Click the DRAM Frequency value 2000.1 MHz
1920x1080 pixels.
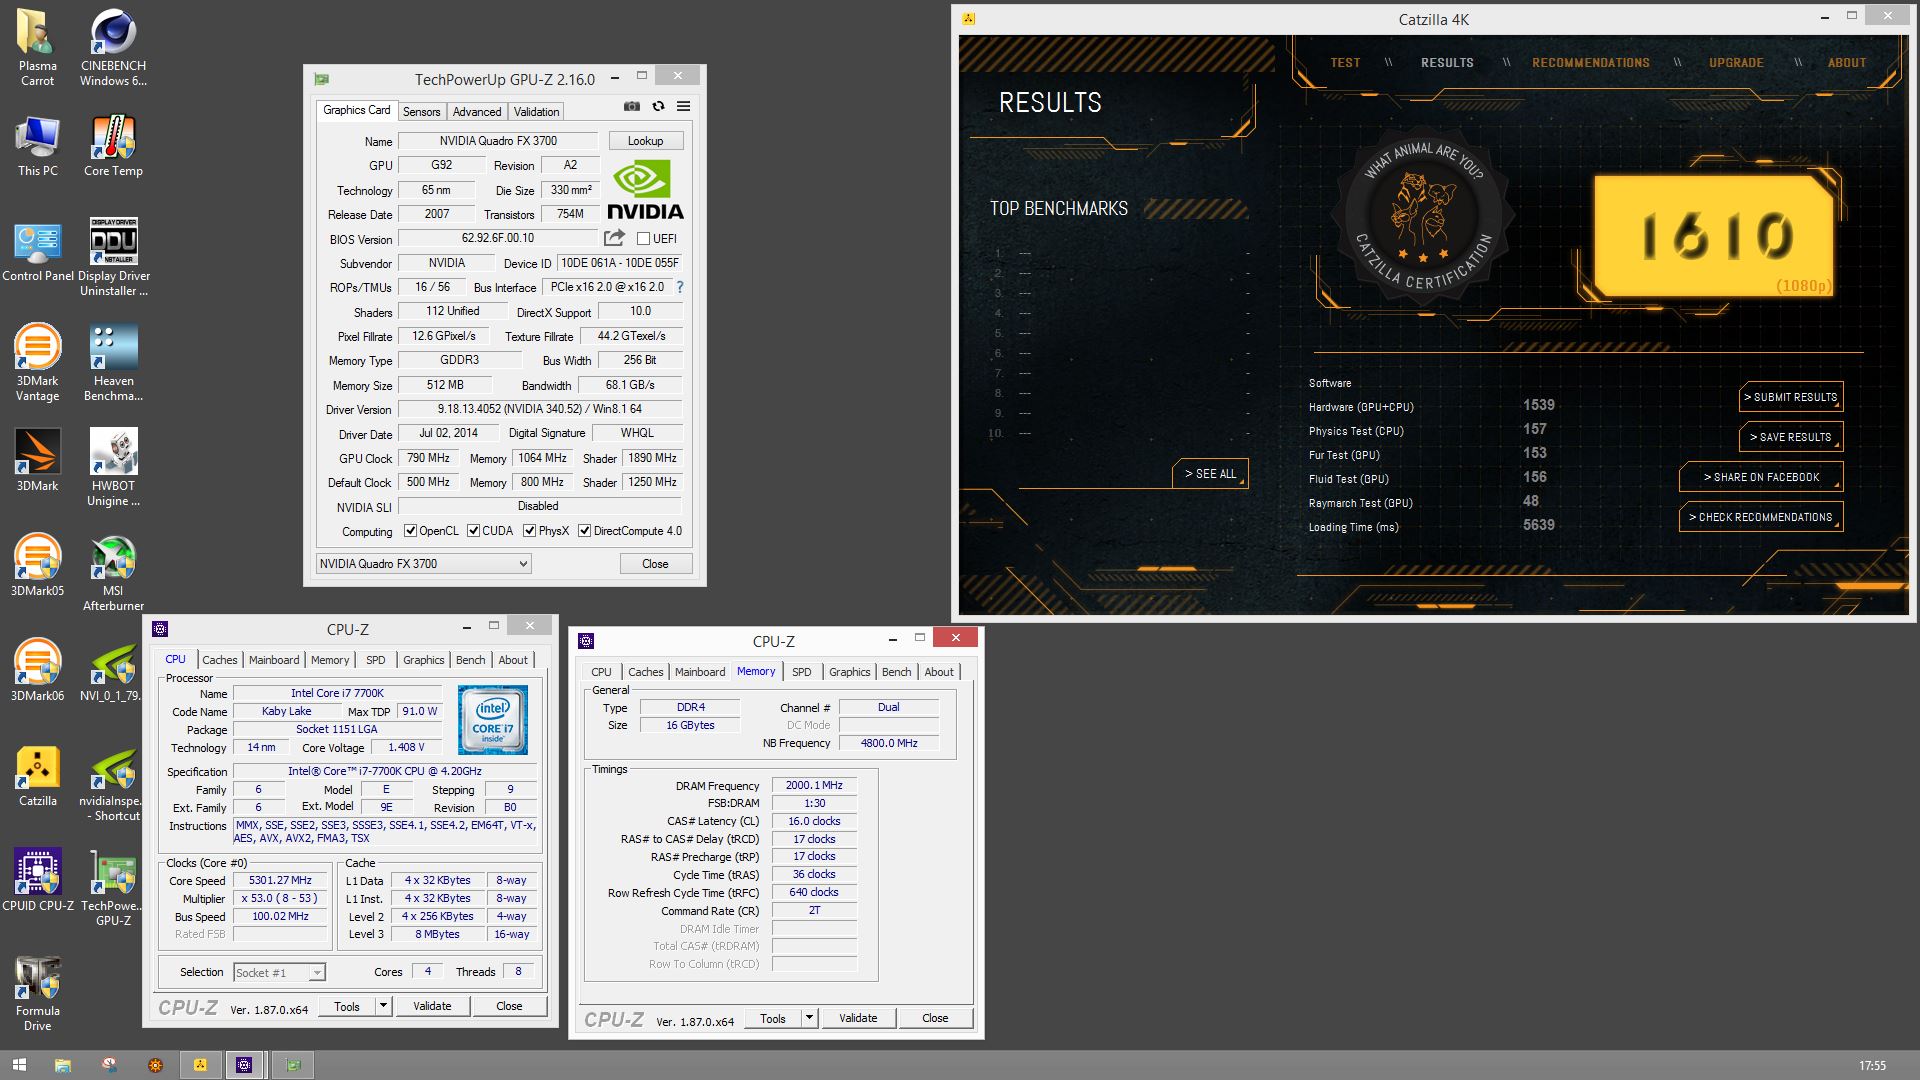click(814, 786)
